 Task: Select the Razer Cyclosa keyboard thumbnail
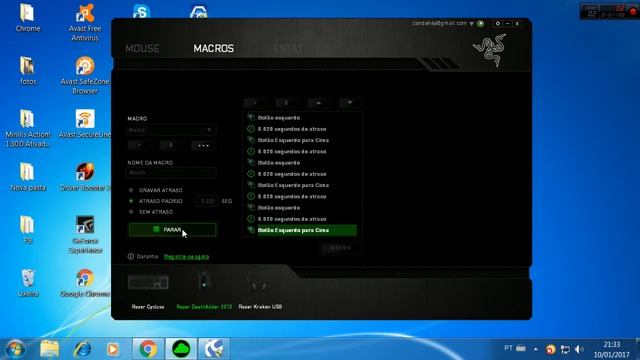click(x=148, y=282)
